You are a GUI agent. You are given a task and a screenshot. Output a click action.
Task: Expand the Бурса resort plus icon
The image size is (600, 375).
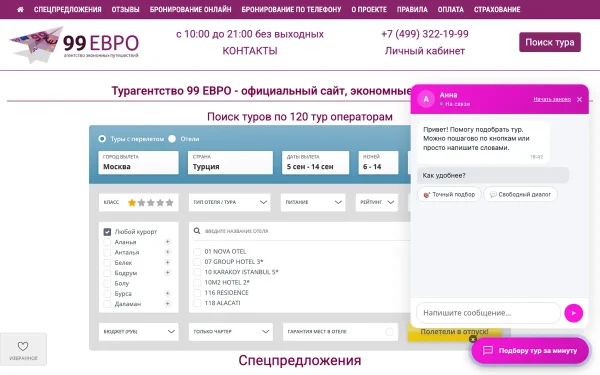point(168,293)
